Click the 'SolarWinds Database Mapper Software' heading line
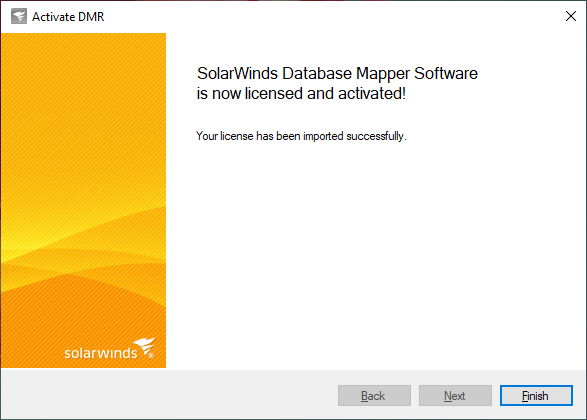The height and width of the screenshot is (420, 587). coord(337,73)
